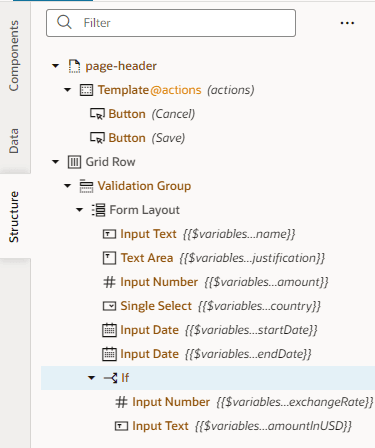The width and height of the screenshot is (375, 448).
Task: Click the Validation Group icon
Action: click(x=86, y=186)
